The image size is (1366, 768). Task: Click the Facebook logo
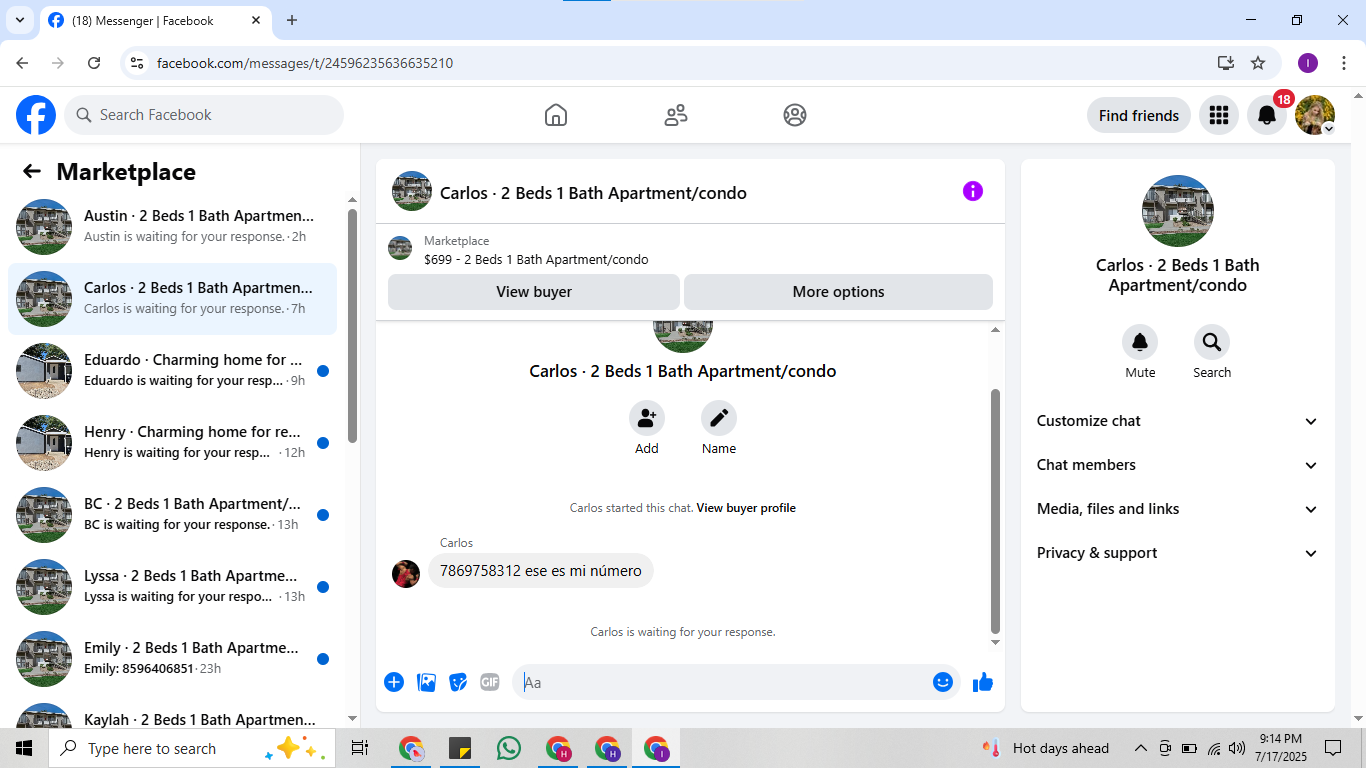[36, 115]
